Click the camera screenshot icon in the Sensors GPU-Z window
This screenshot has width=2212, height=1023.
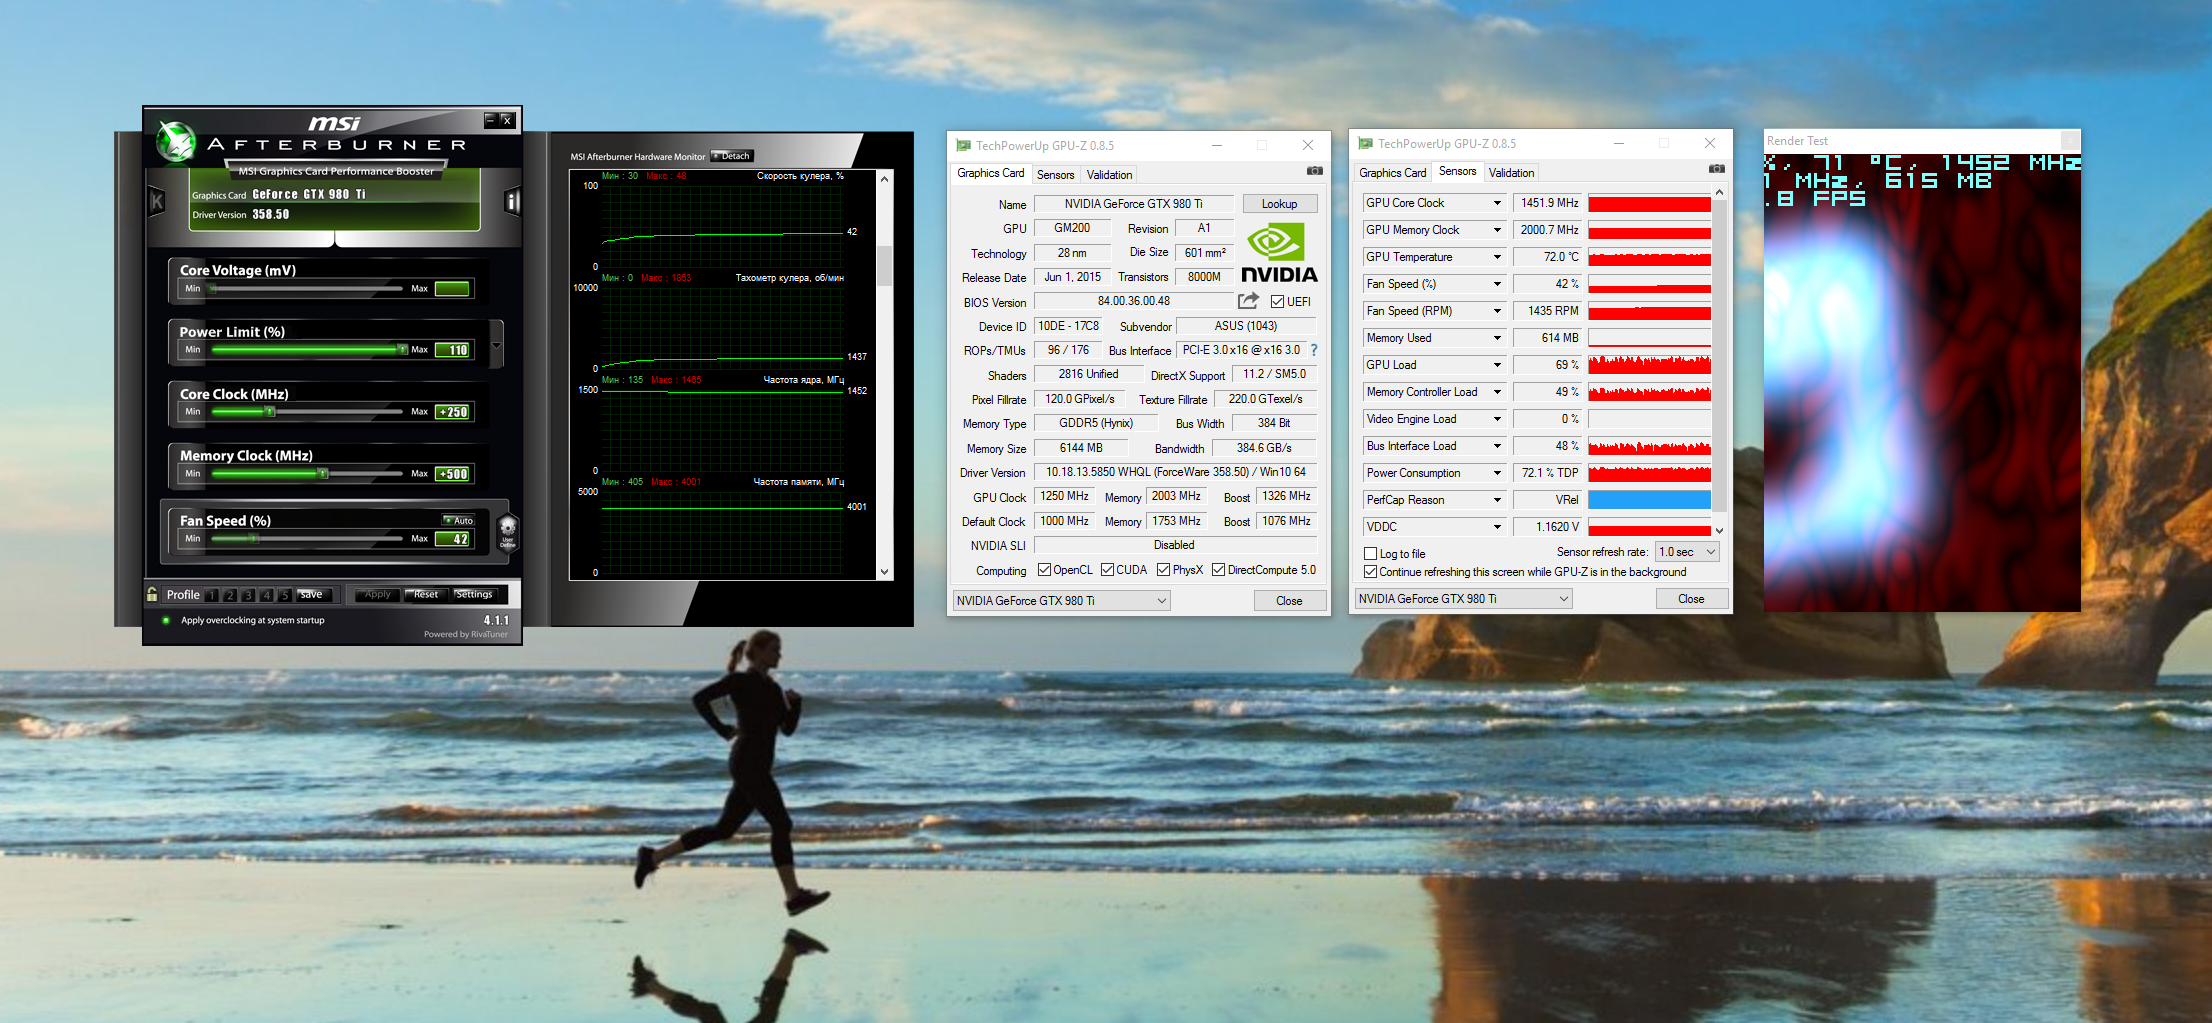pos(1717,169)
